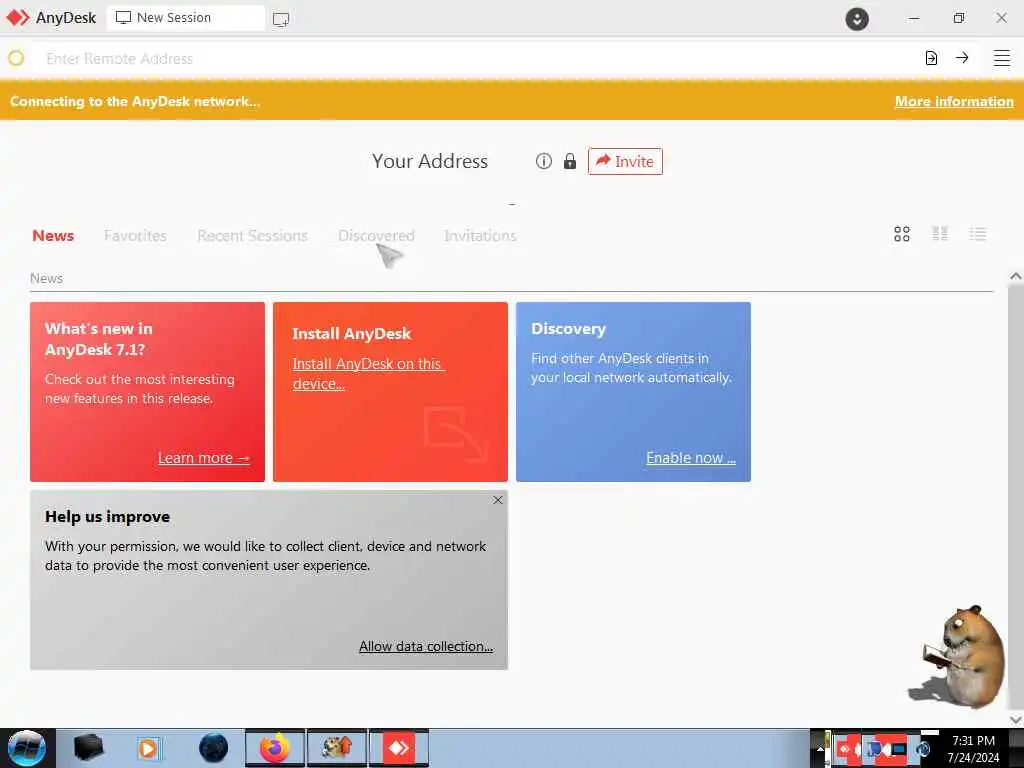
Task: Open the black box taskbar icon
Action: point(88,748)
